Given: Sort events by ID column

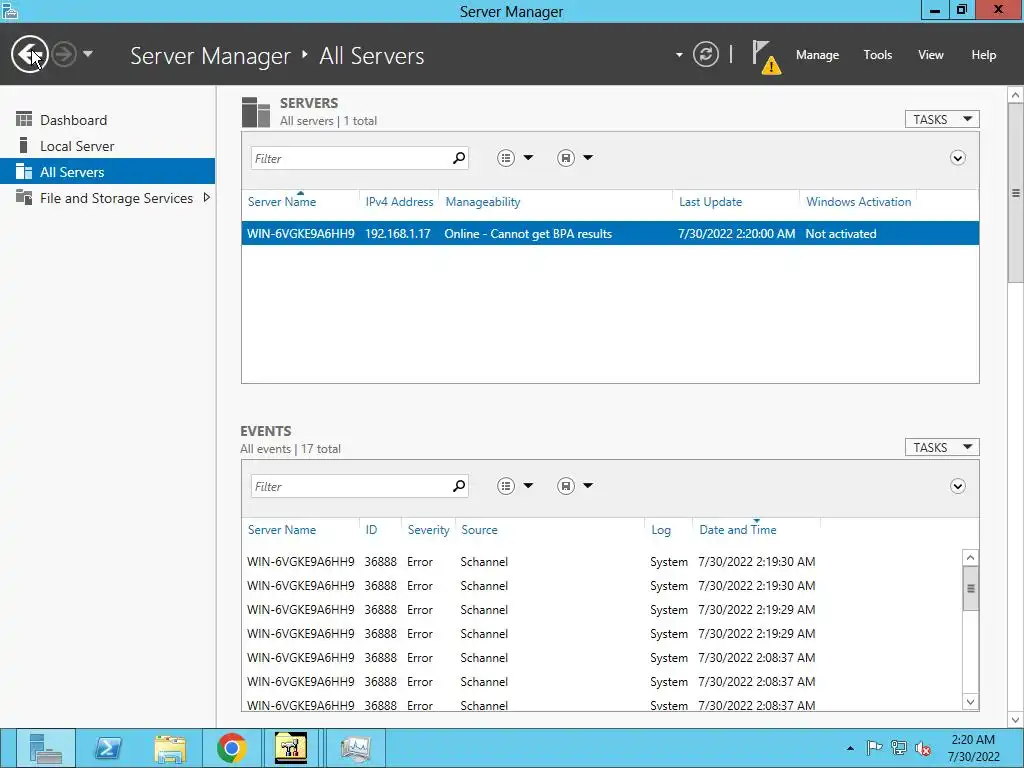Looking at the screenshot, I should (371, 530).
